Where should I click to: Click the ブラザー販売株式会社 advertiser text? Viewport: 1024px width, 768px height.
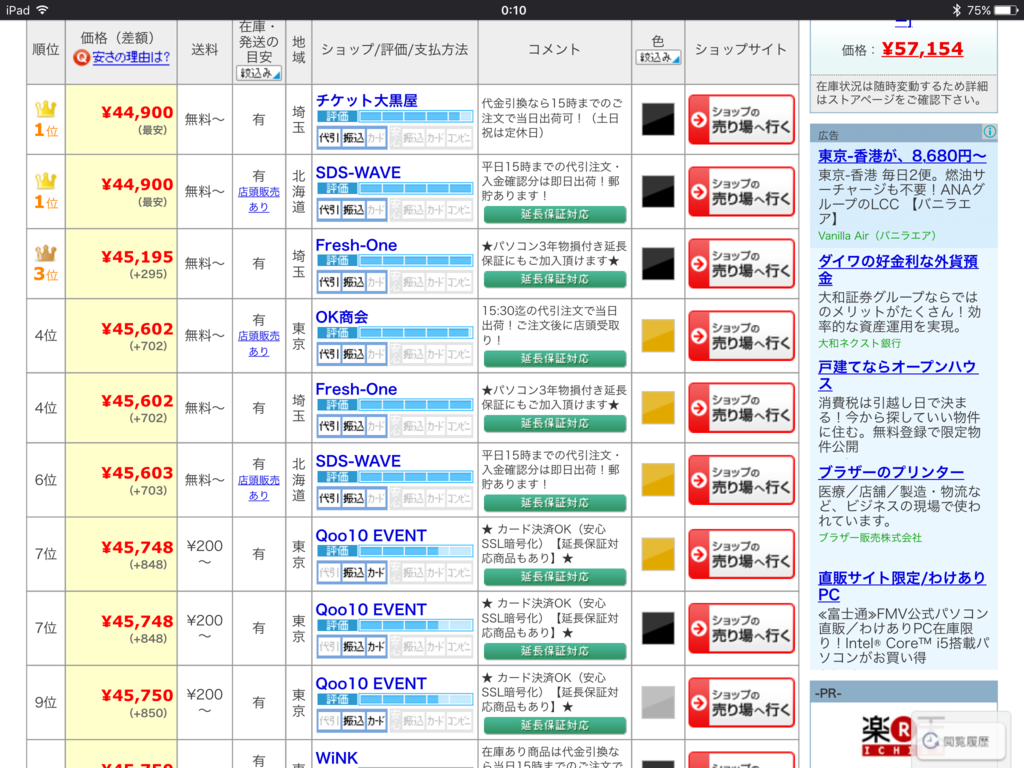[x=869, y=537]
